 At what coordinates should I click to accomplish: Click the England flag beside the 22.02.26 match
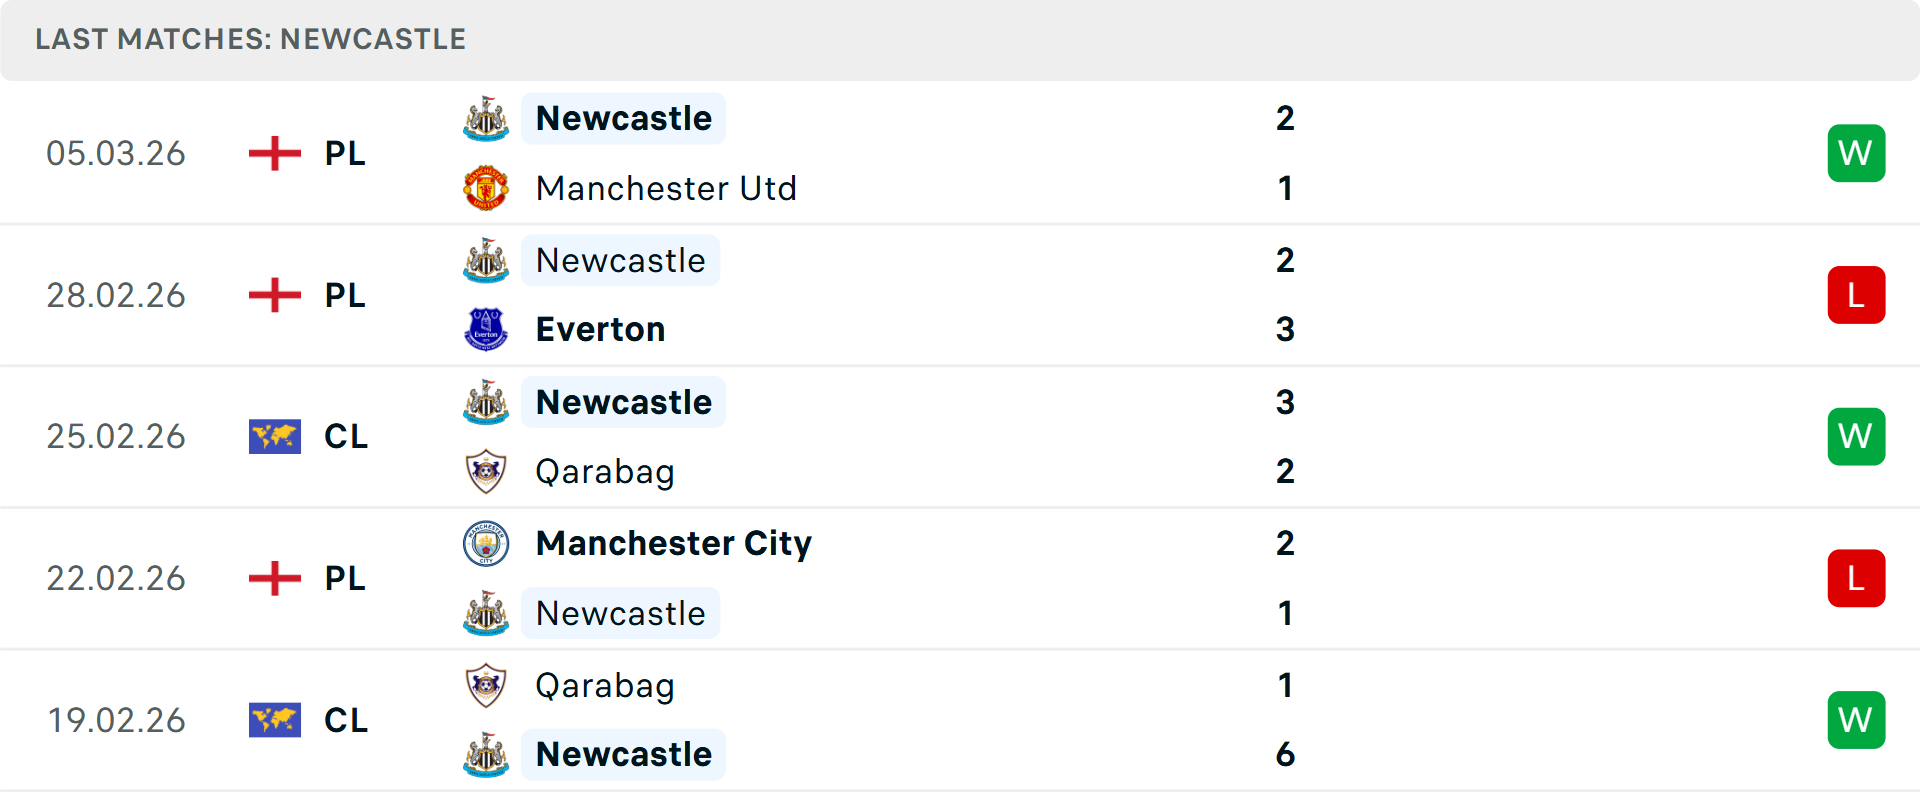pos(274,578)
